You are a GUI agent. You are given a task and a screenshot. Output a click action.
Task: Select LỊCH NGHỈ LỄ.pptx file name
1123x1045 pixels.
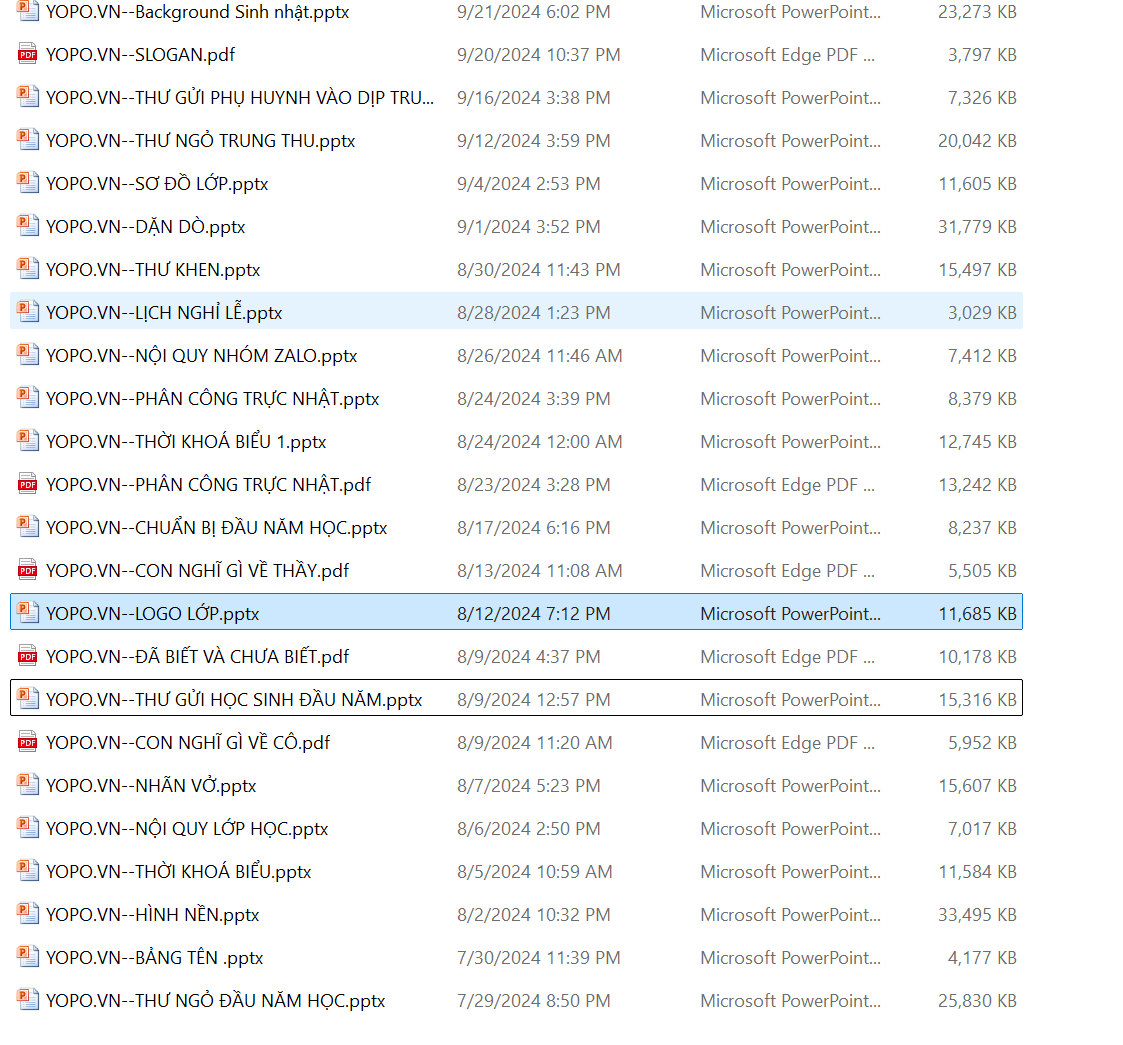164,313
